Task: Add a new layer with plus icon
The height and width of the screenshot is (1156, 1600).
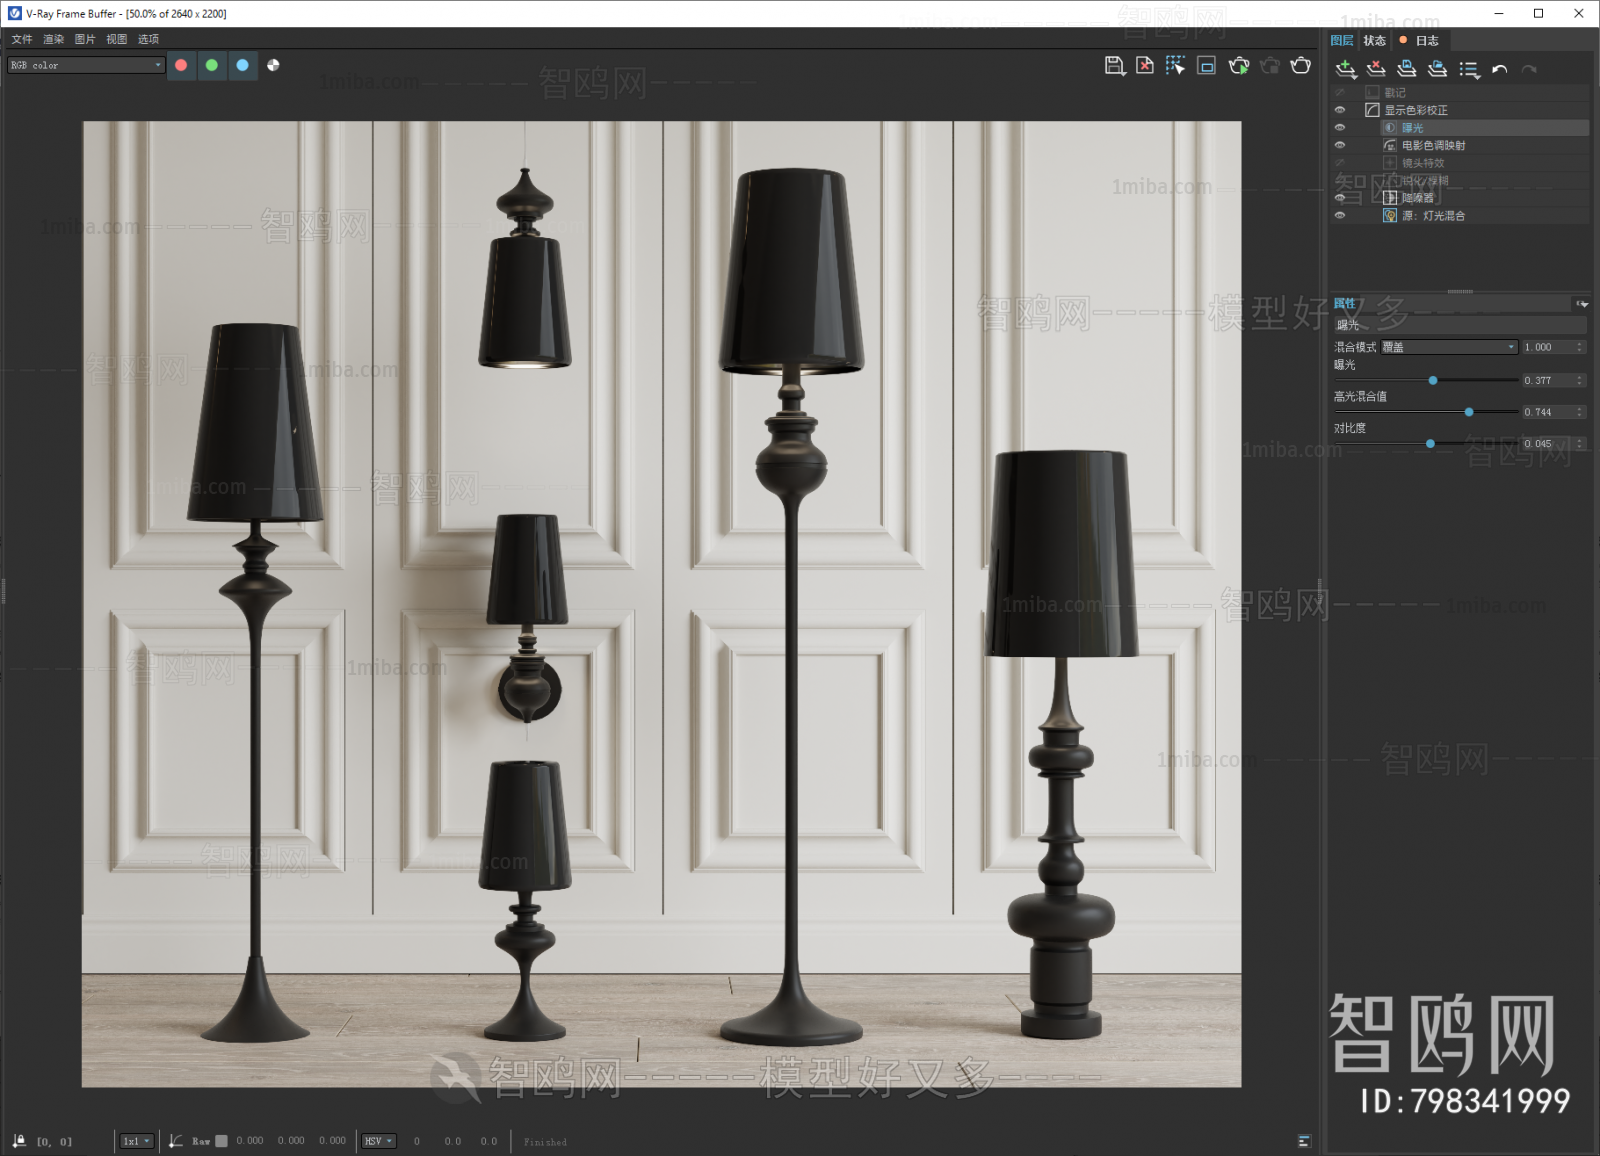Action: [1346, 69]
